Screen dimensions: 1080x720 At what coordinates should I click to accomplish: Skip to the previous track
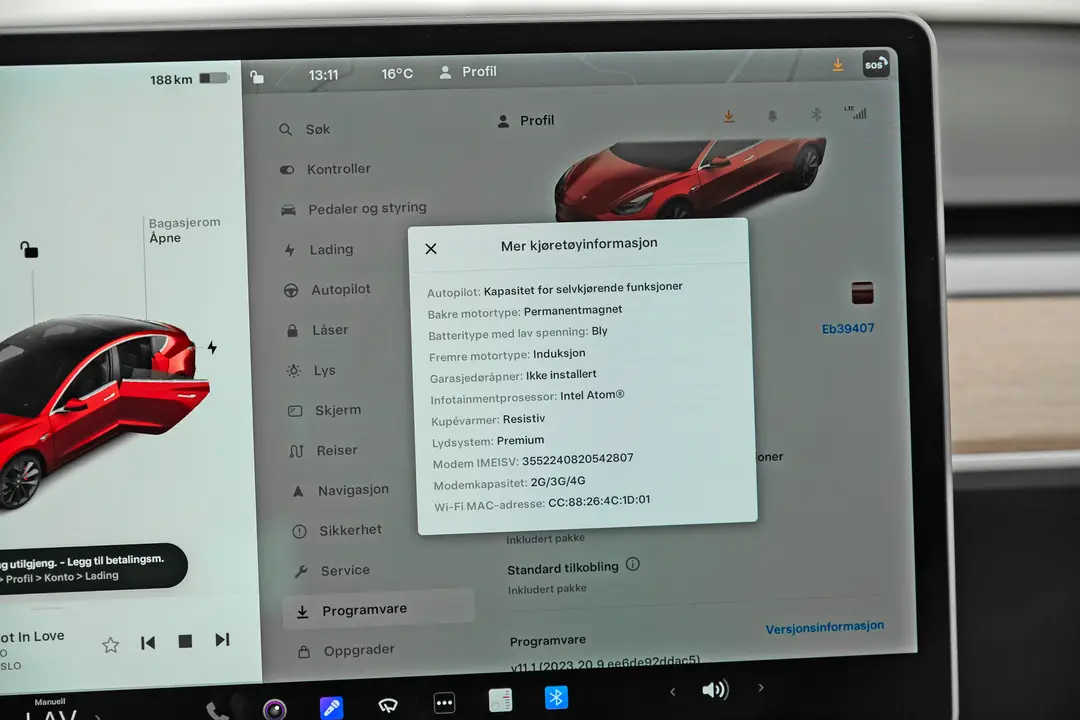tap(147, 643)
